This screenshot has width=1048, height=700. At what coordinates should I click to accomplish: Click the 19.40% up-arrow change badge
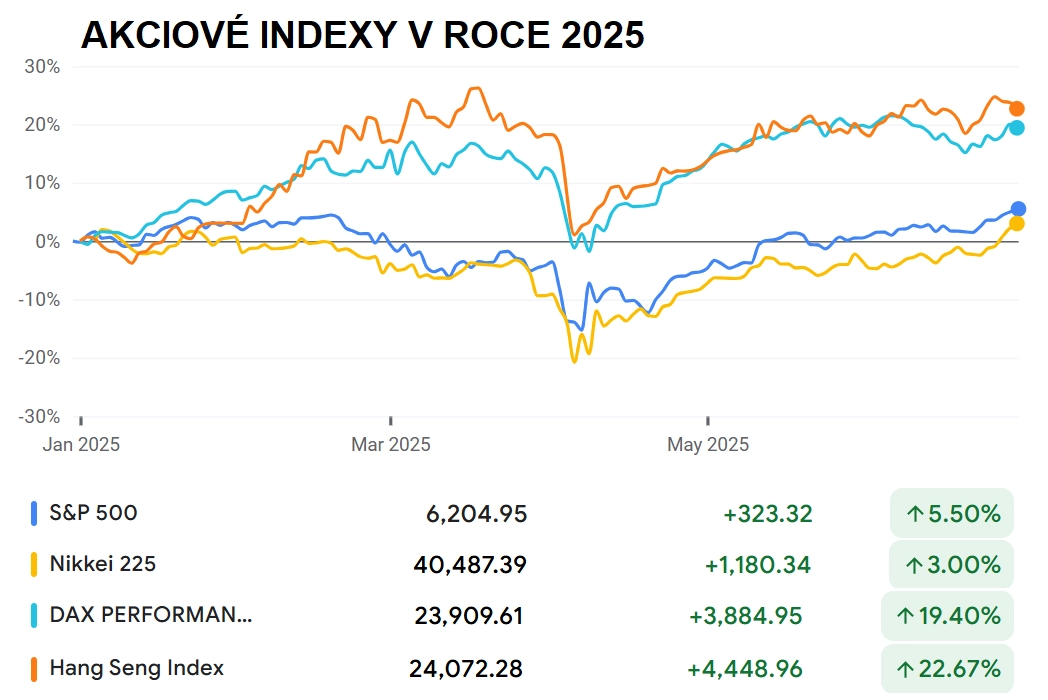947,616
